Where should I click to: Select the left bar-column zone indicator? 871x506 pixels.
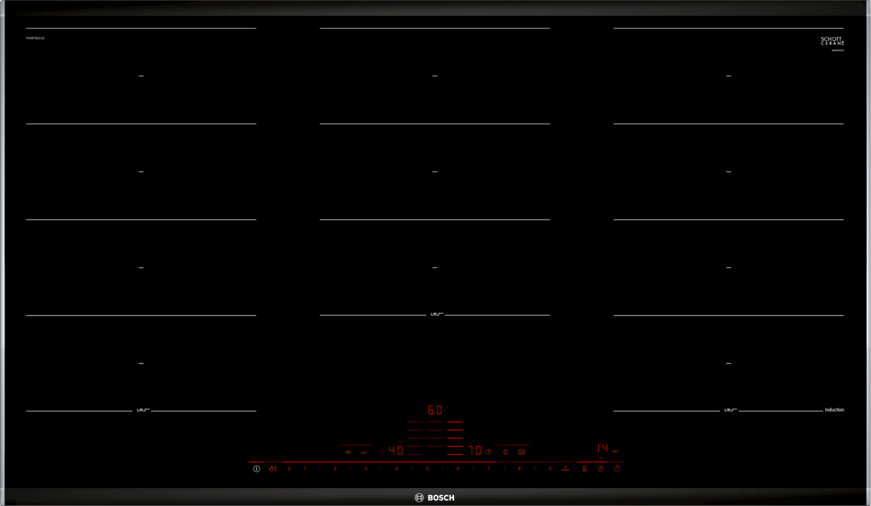click(415, 438)
